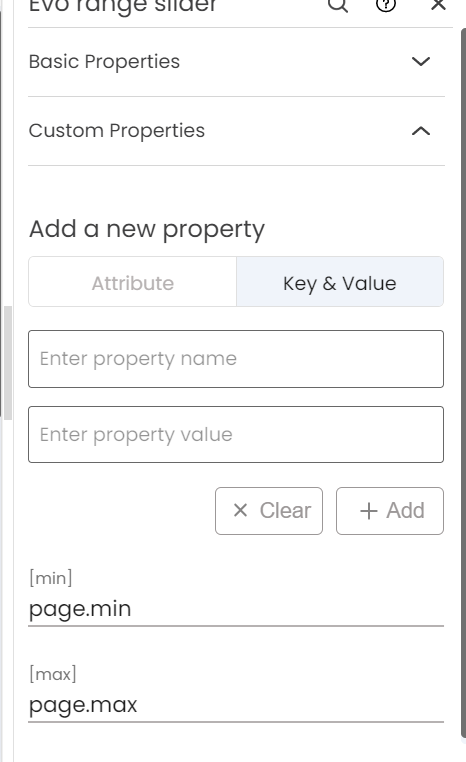Select the Key & Value tab
Screen dimensions: 466x762
pyautogui.click(x=340, y=282)
